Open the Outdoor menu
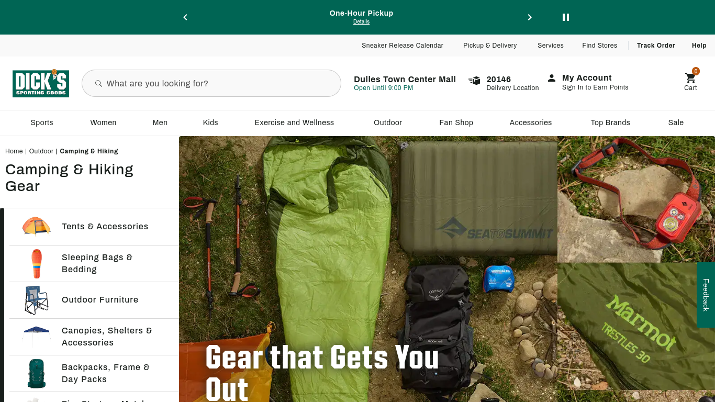This screenshot has height=402, width=715. (388, 123)
